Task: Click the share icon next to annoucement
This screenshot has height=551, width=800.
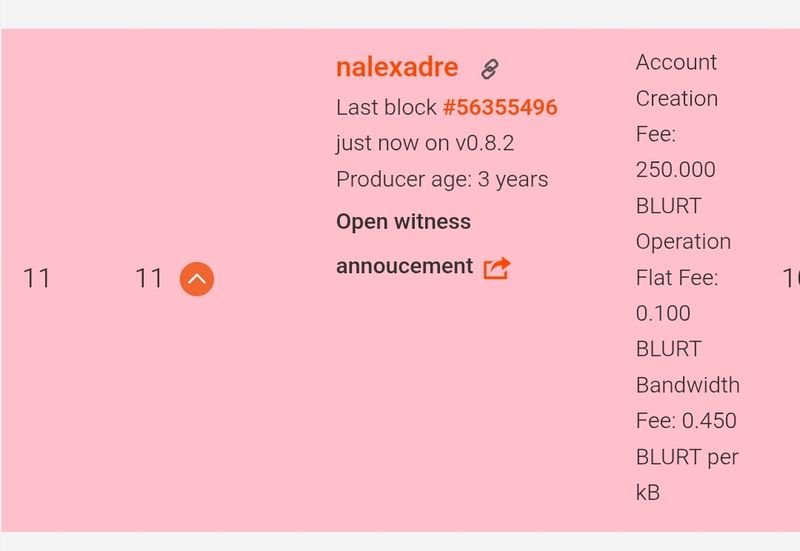Action: 497,267
